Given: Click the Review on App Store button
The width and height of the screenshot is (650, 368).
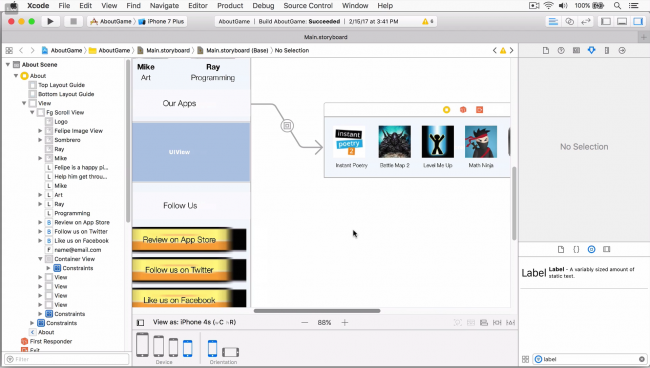Looking at the screenshot, I should pyautogui.click(x=189, y=240).
